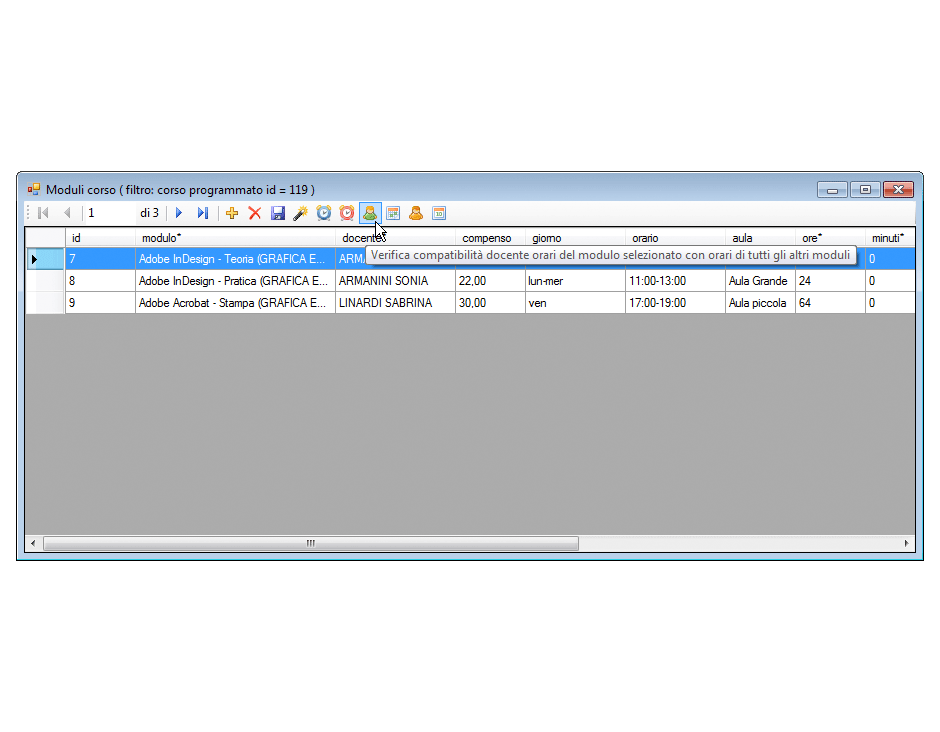Click the calendar grid icon

(x=393, y=213)
